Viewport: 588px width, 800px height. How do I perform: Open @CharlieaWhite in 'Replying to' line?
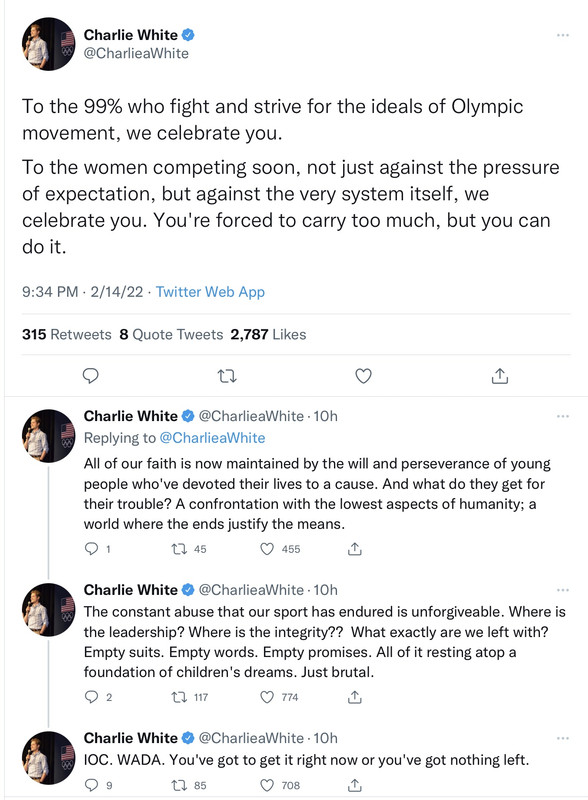[x=212, y=438]
